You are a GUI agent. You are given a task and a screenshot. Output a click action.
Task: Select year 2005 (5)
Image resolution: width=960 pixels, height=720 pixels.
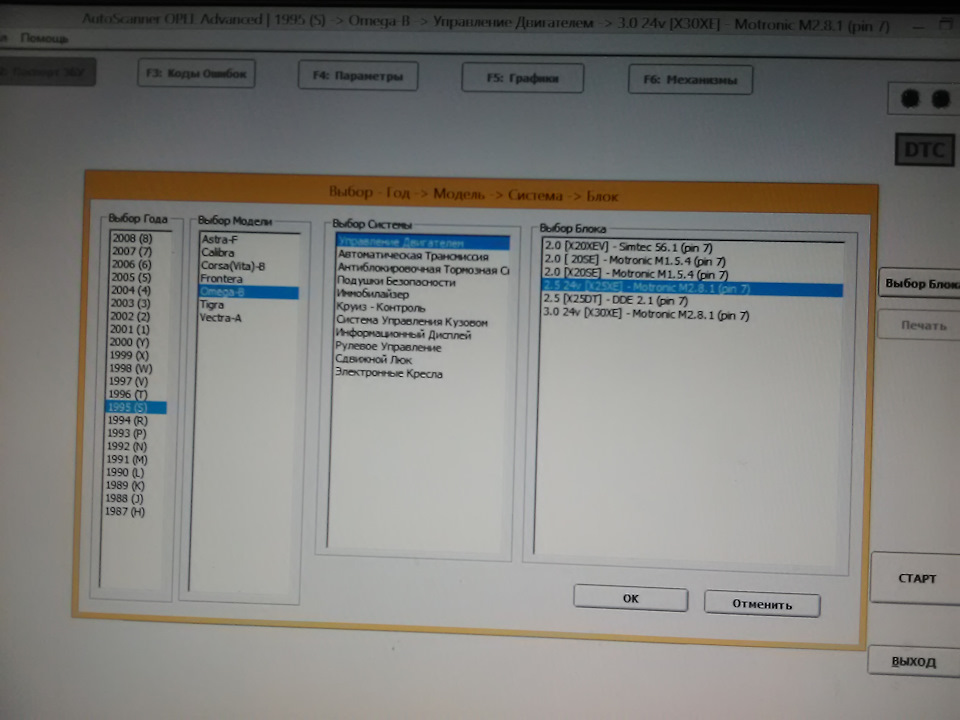point(130,277)
